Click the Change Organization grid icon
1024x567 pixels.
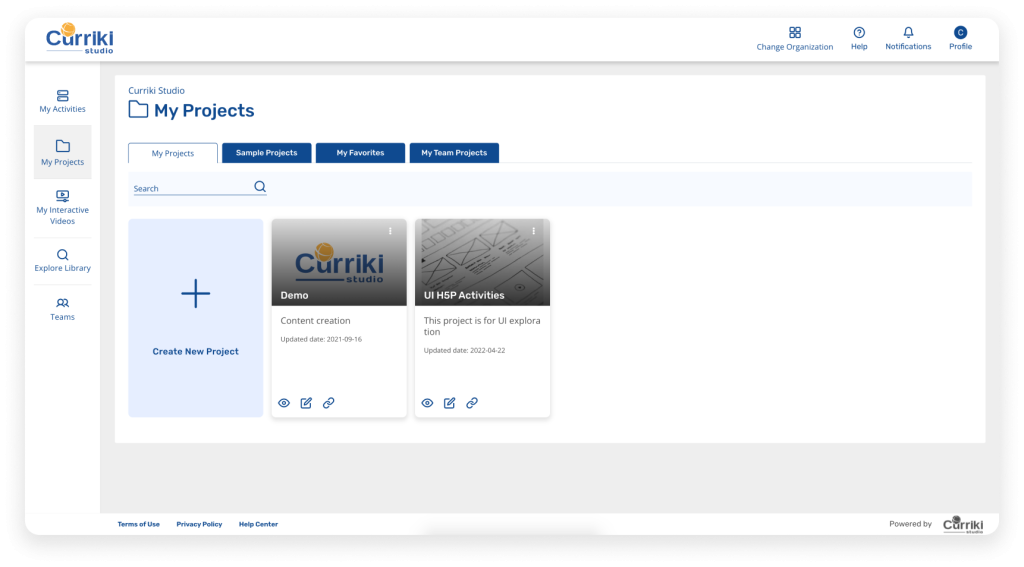pos(795,33)
